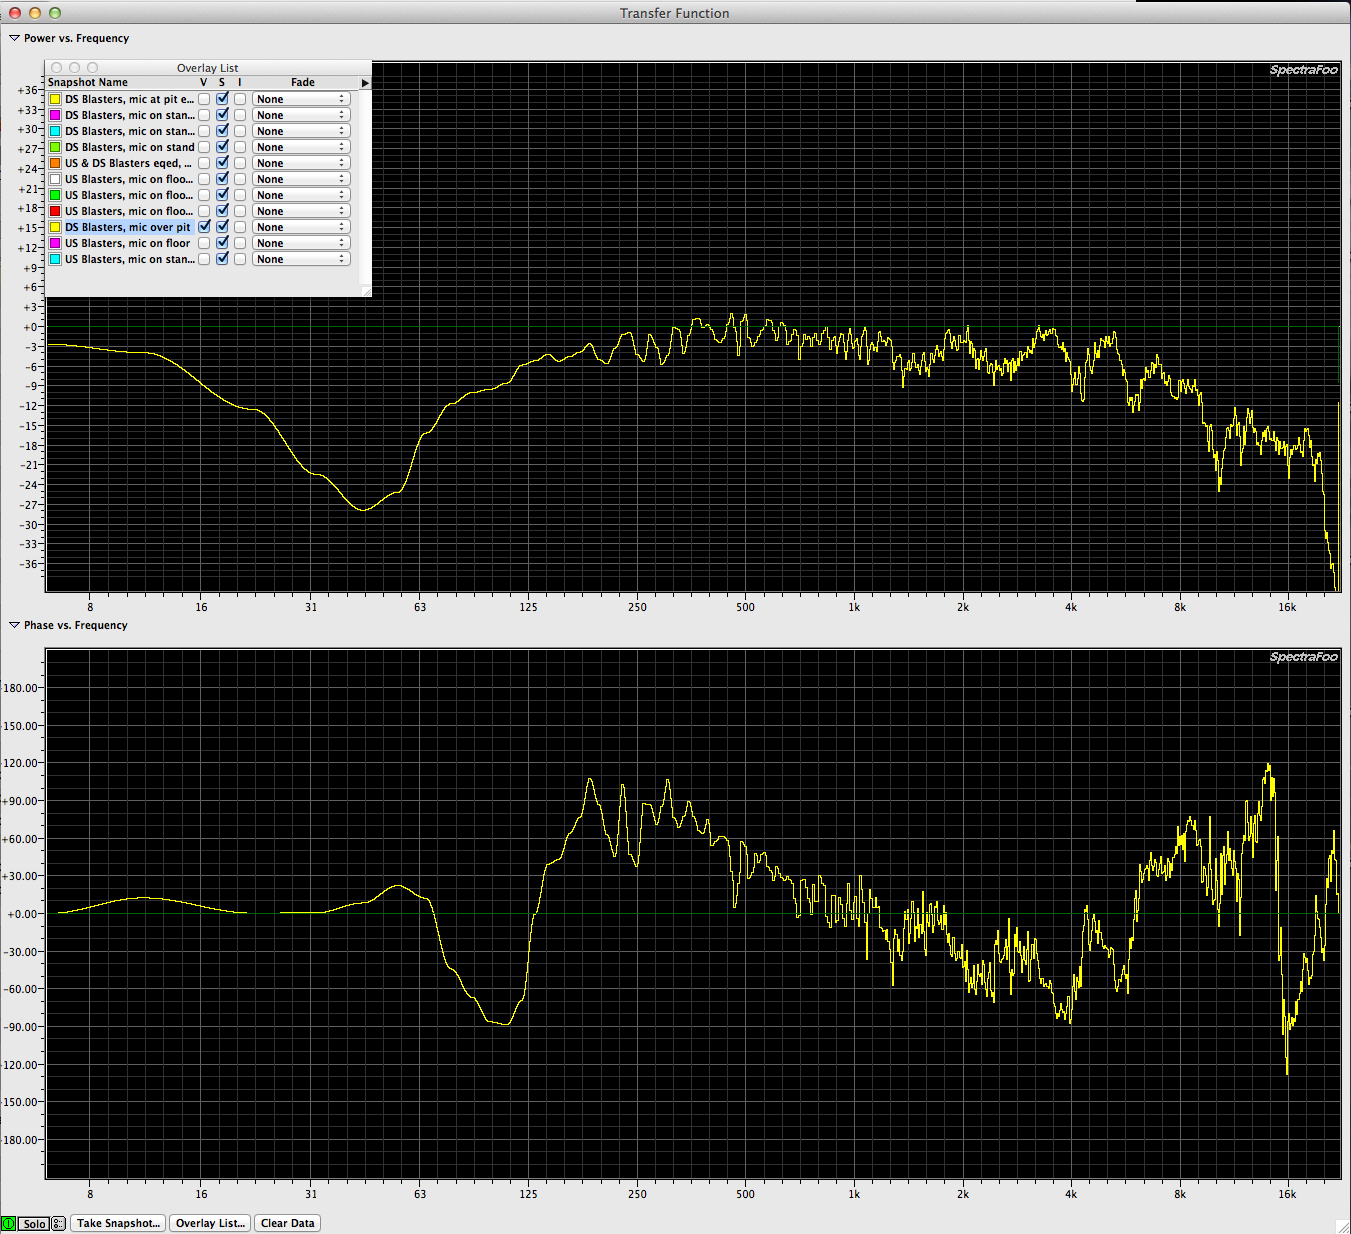The width and height of the screenshot is (1351, 1234).
Task: Click lime swatch for DS Blasters, mic on stand
Action: [x=55, y=147]
